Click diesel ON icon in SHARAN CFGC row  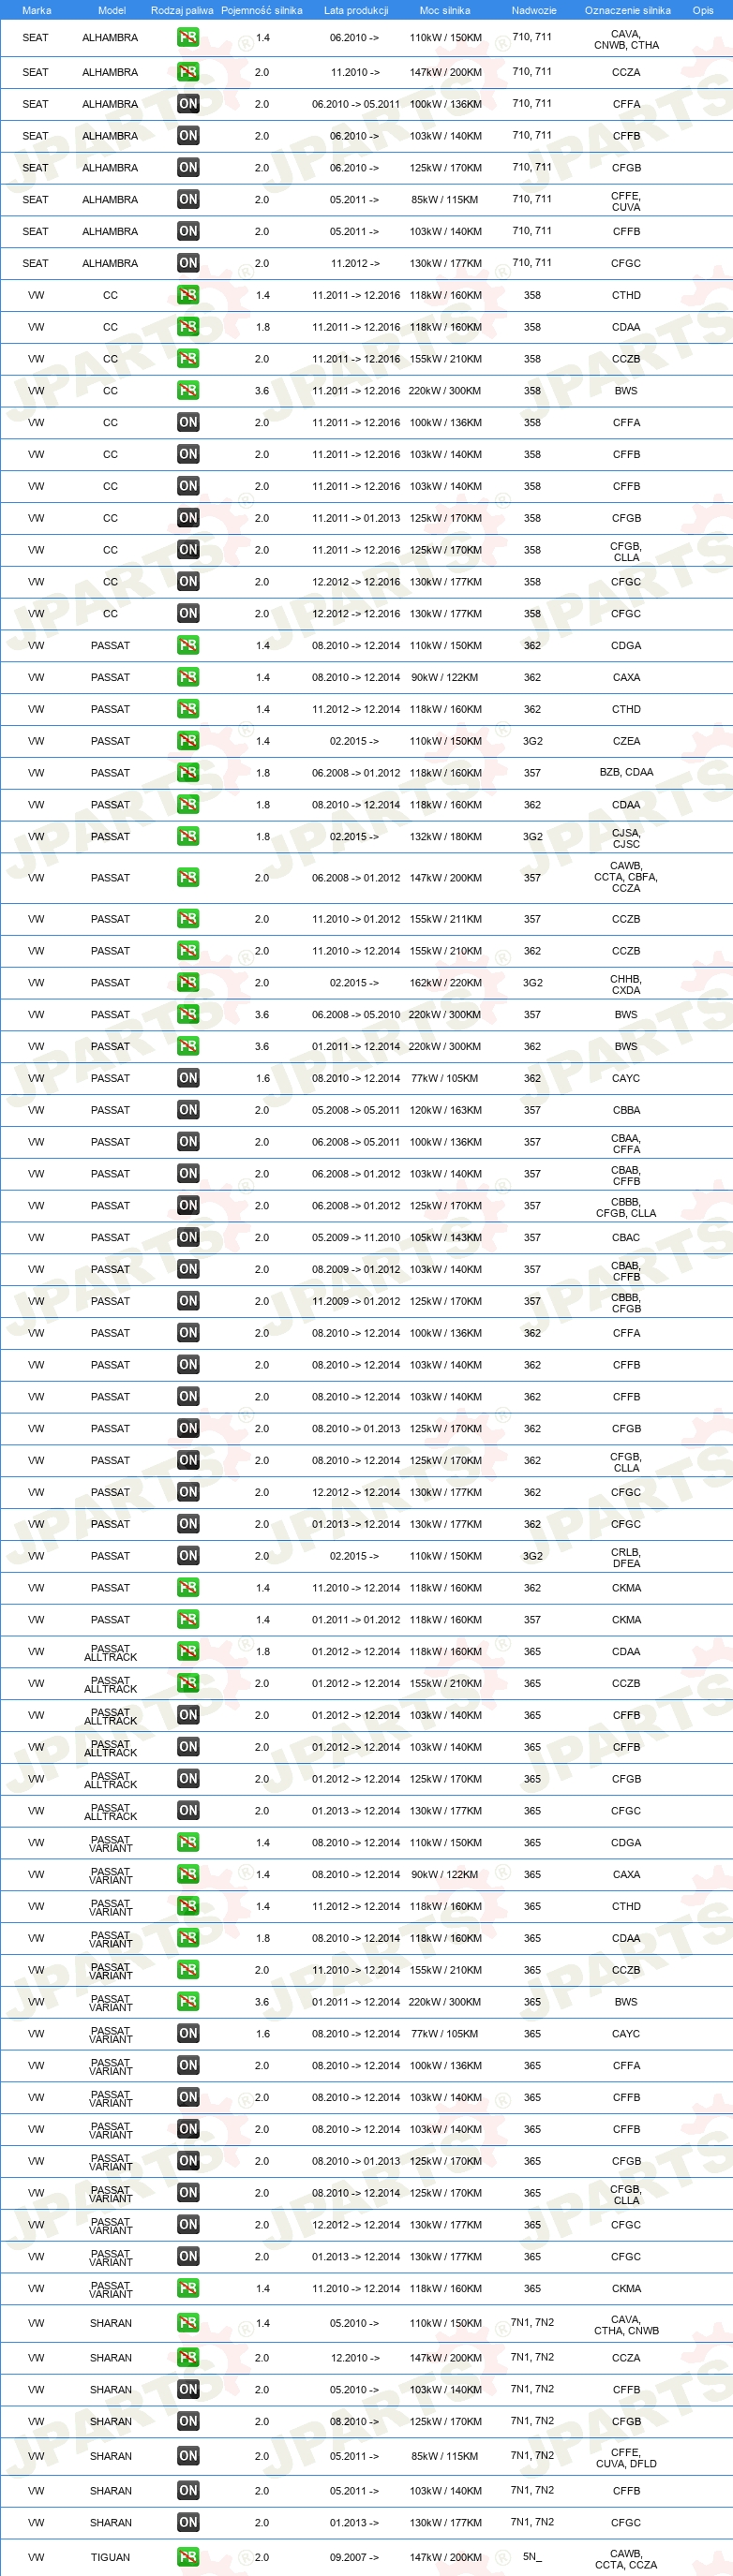point(188,2522)
